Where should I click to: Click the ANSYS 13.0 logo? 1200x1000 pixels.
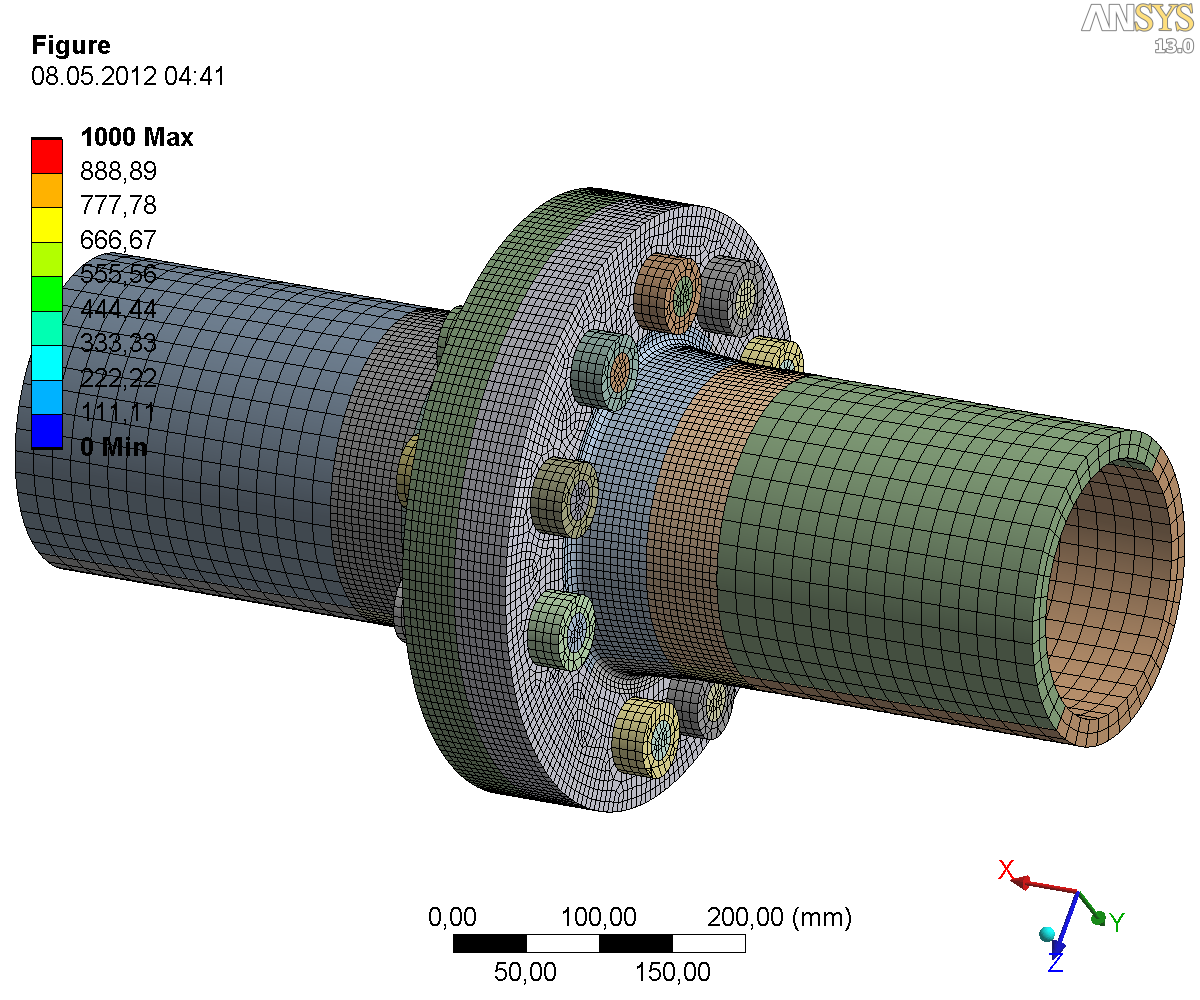tap(1137, 28)
